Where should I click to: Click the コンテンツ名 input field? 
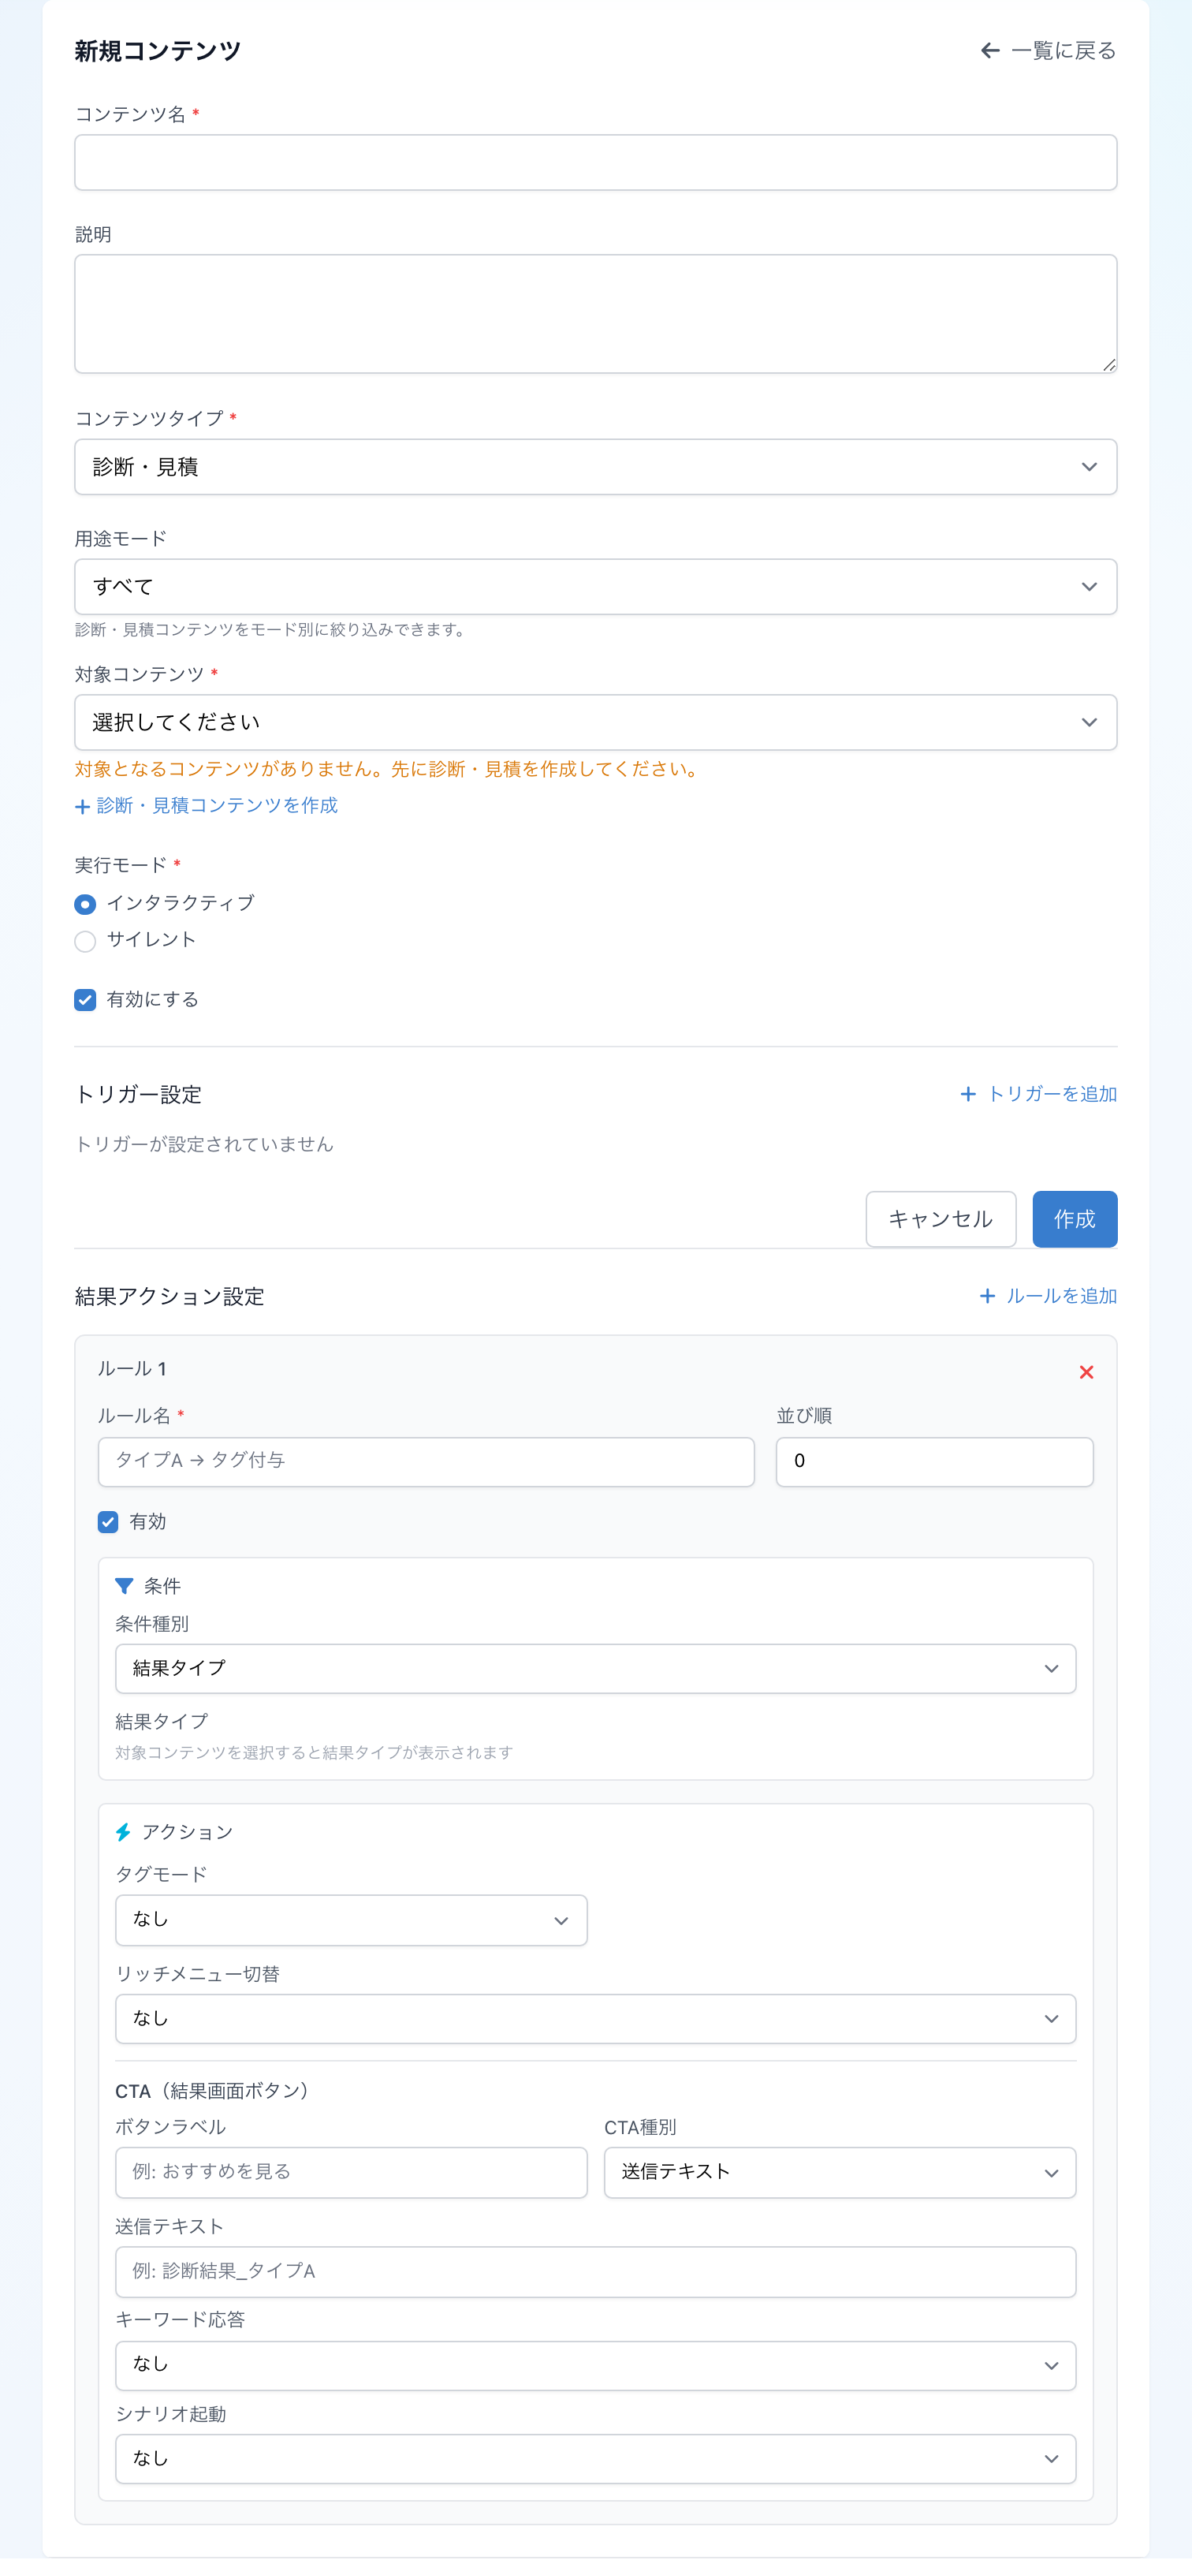596,163
